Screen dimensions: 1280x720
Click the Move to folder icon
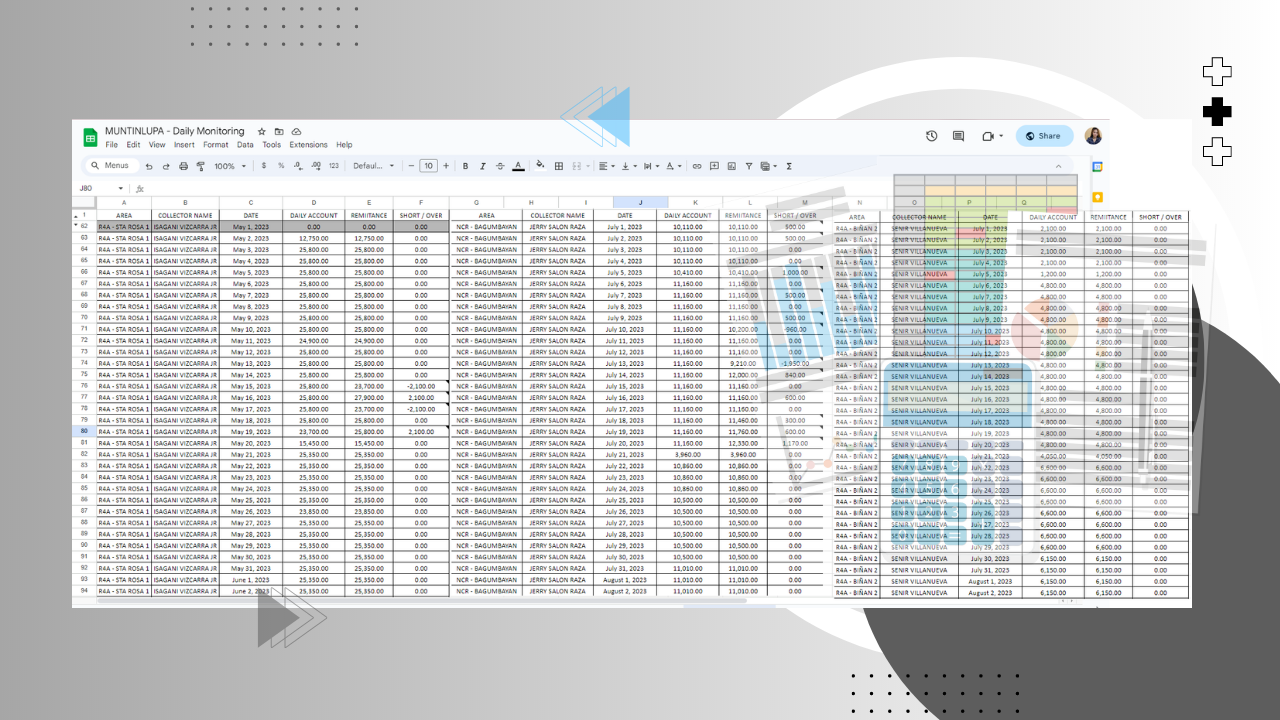(279, 132)
